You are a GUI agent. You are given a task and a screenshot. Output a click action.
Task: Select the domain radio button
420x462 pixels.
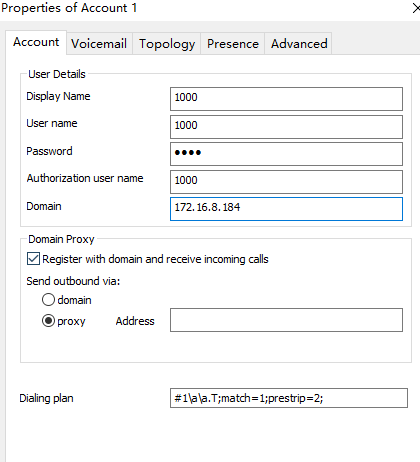(x=48, y=299)
